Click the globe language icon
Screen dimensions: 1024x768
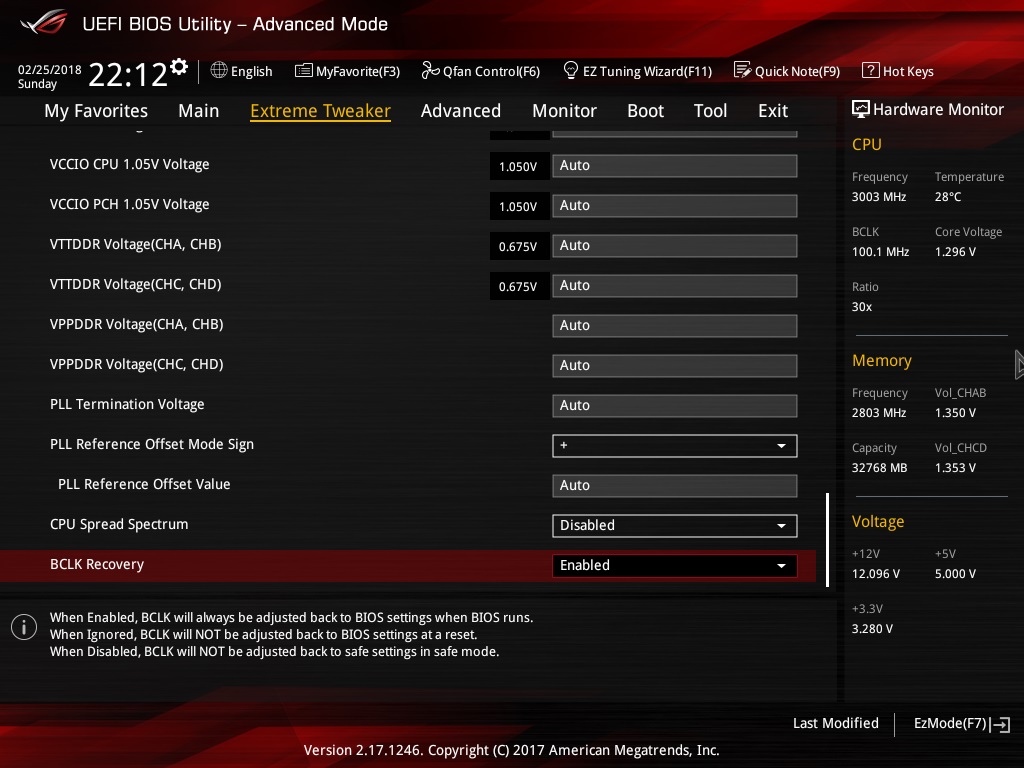click(x=219, y=70)
